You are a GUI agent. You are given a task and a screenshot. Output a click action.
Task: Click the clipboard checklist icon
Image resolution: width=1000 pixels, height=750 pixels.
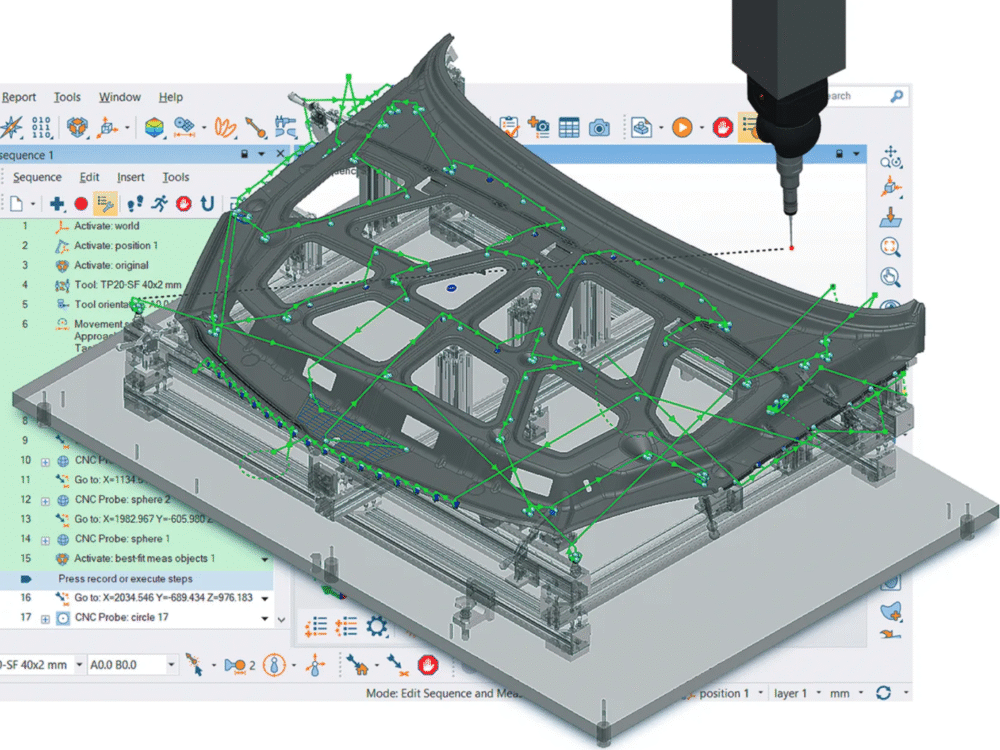tap(510, 127)
